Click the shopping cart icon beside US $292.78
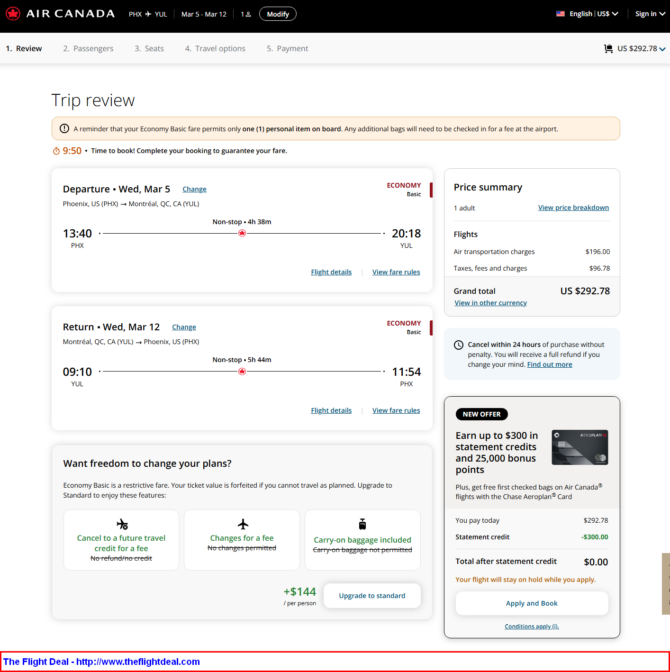 click(608, 48)
